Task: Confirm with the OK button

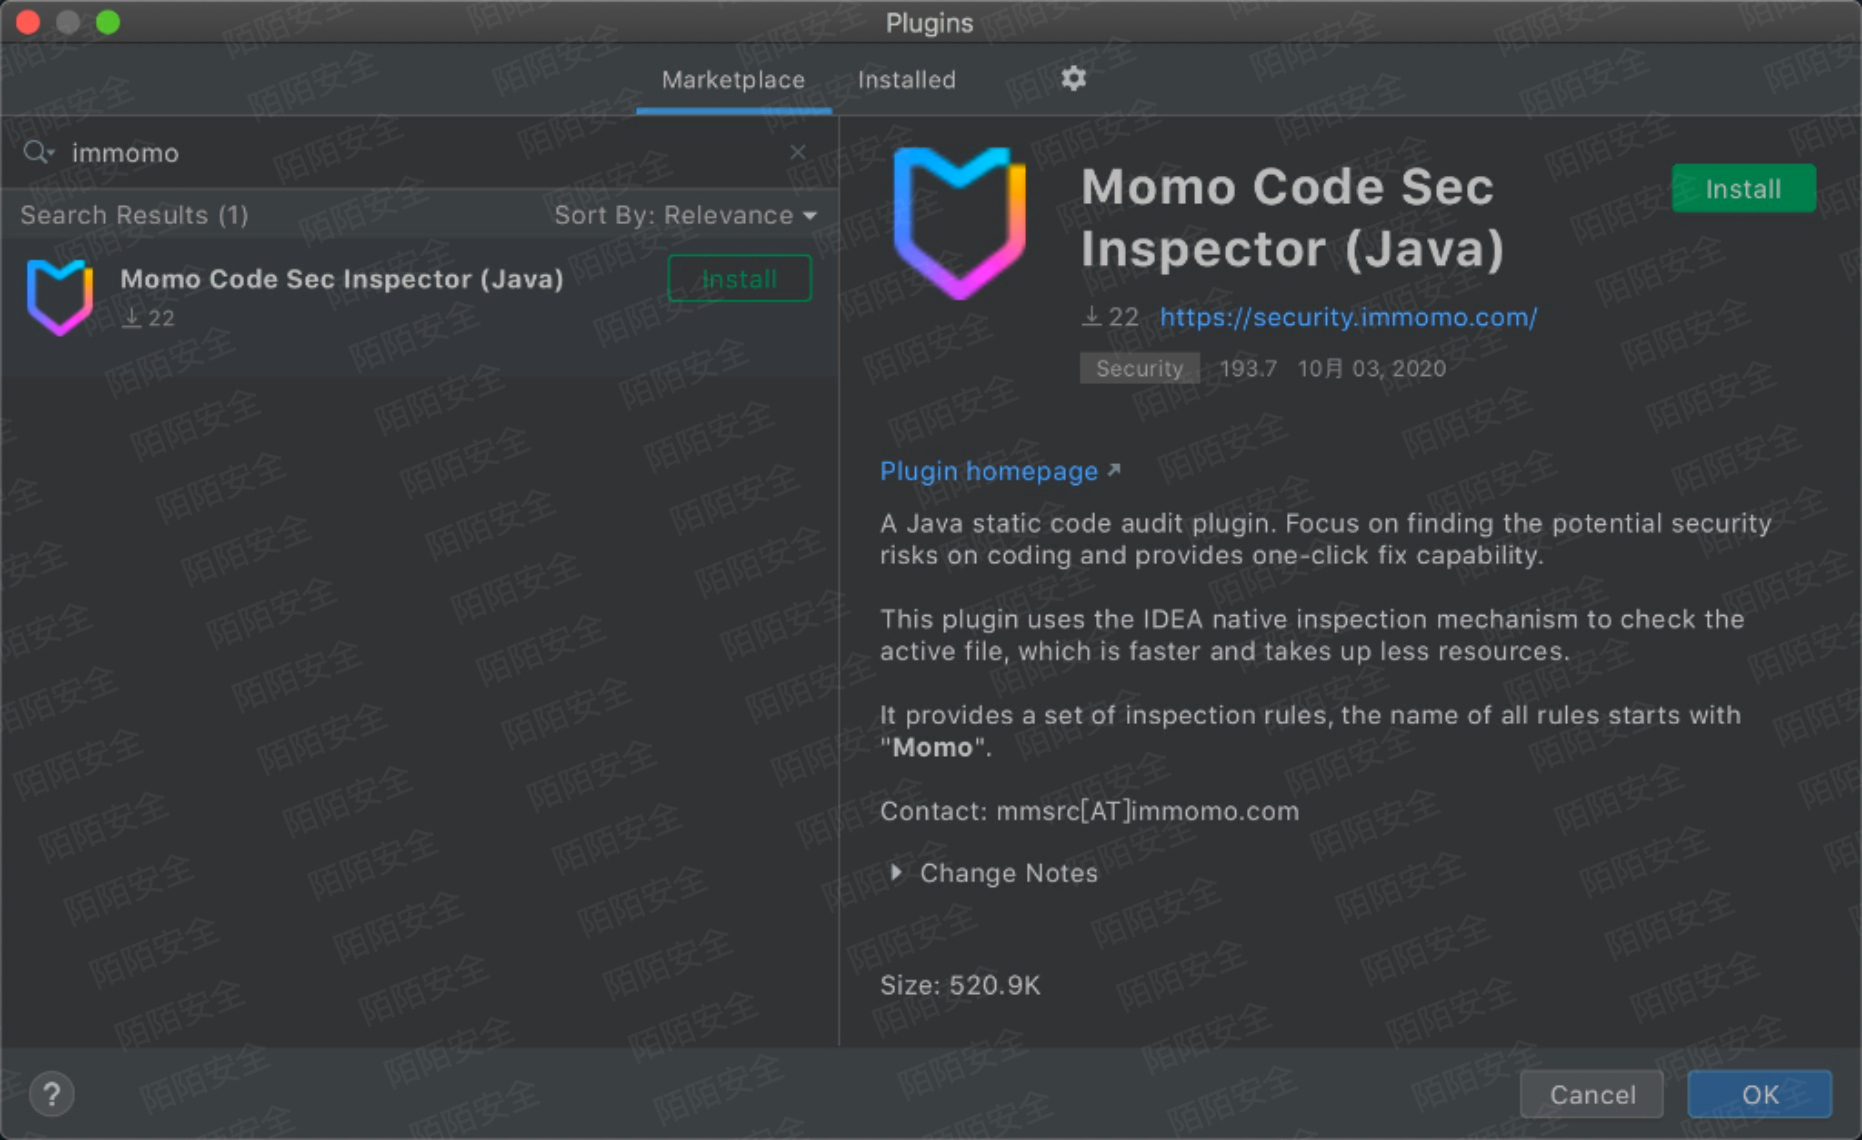Action: point(1760,1094)
